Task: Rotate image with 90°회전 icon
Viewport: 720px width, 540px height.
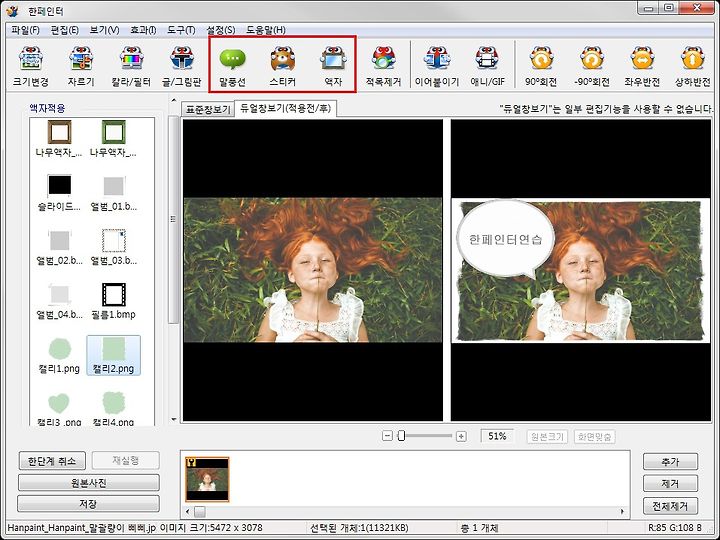Action: (541, 67)
